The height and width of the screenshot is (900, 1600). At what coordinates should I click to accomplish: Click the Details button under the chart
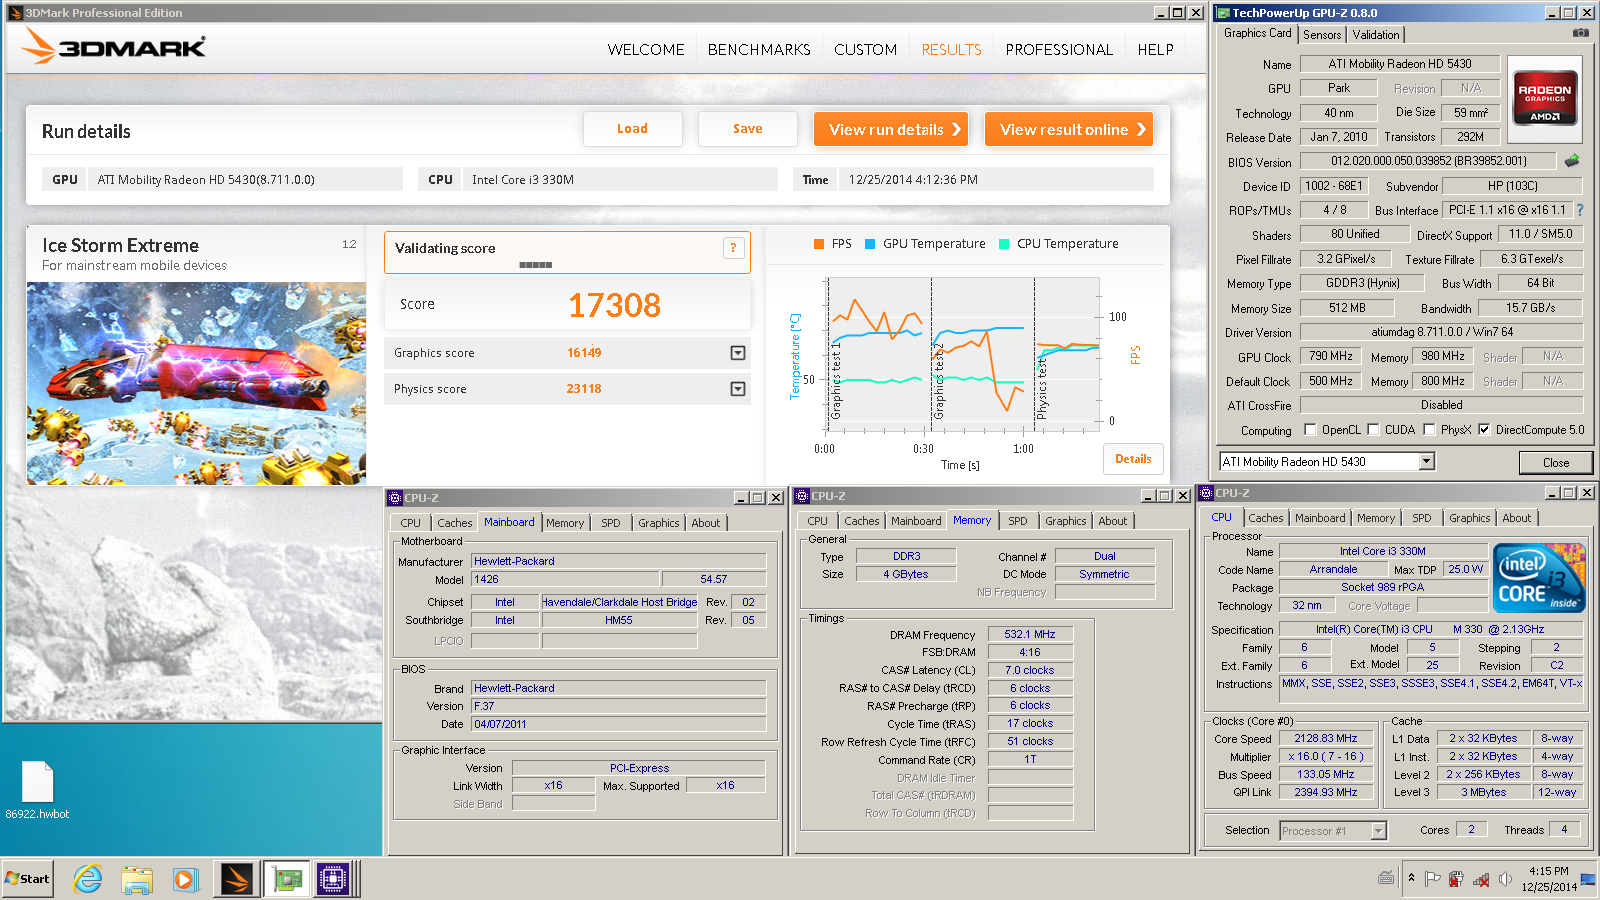coord(1133,459)
